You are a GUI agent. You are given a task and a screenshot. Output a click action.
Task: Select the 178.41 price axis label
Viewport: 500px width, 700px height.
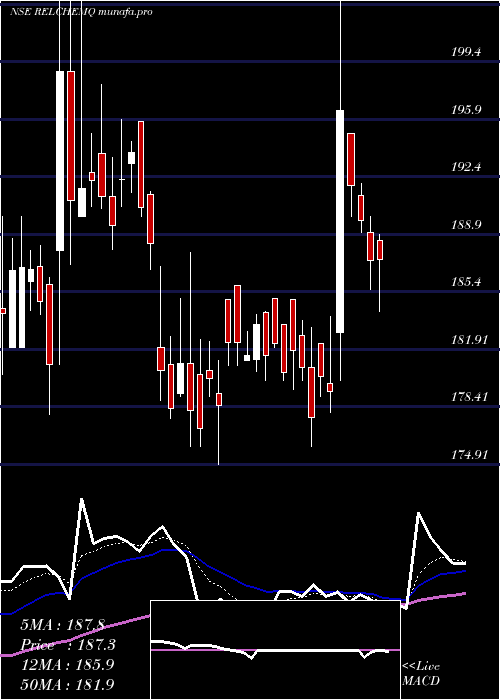click(469, 397)
